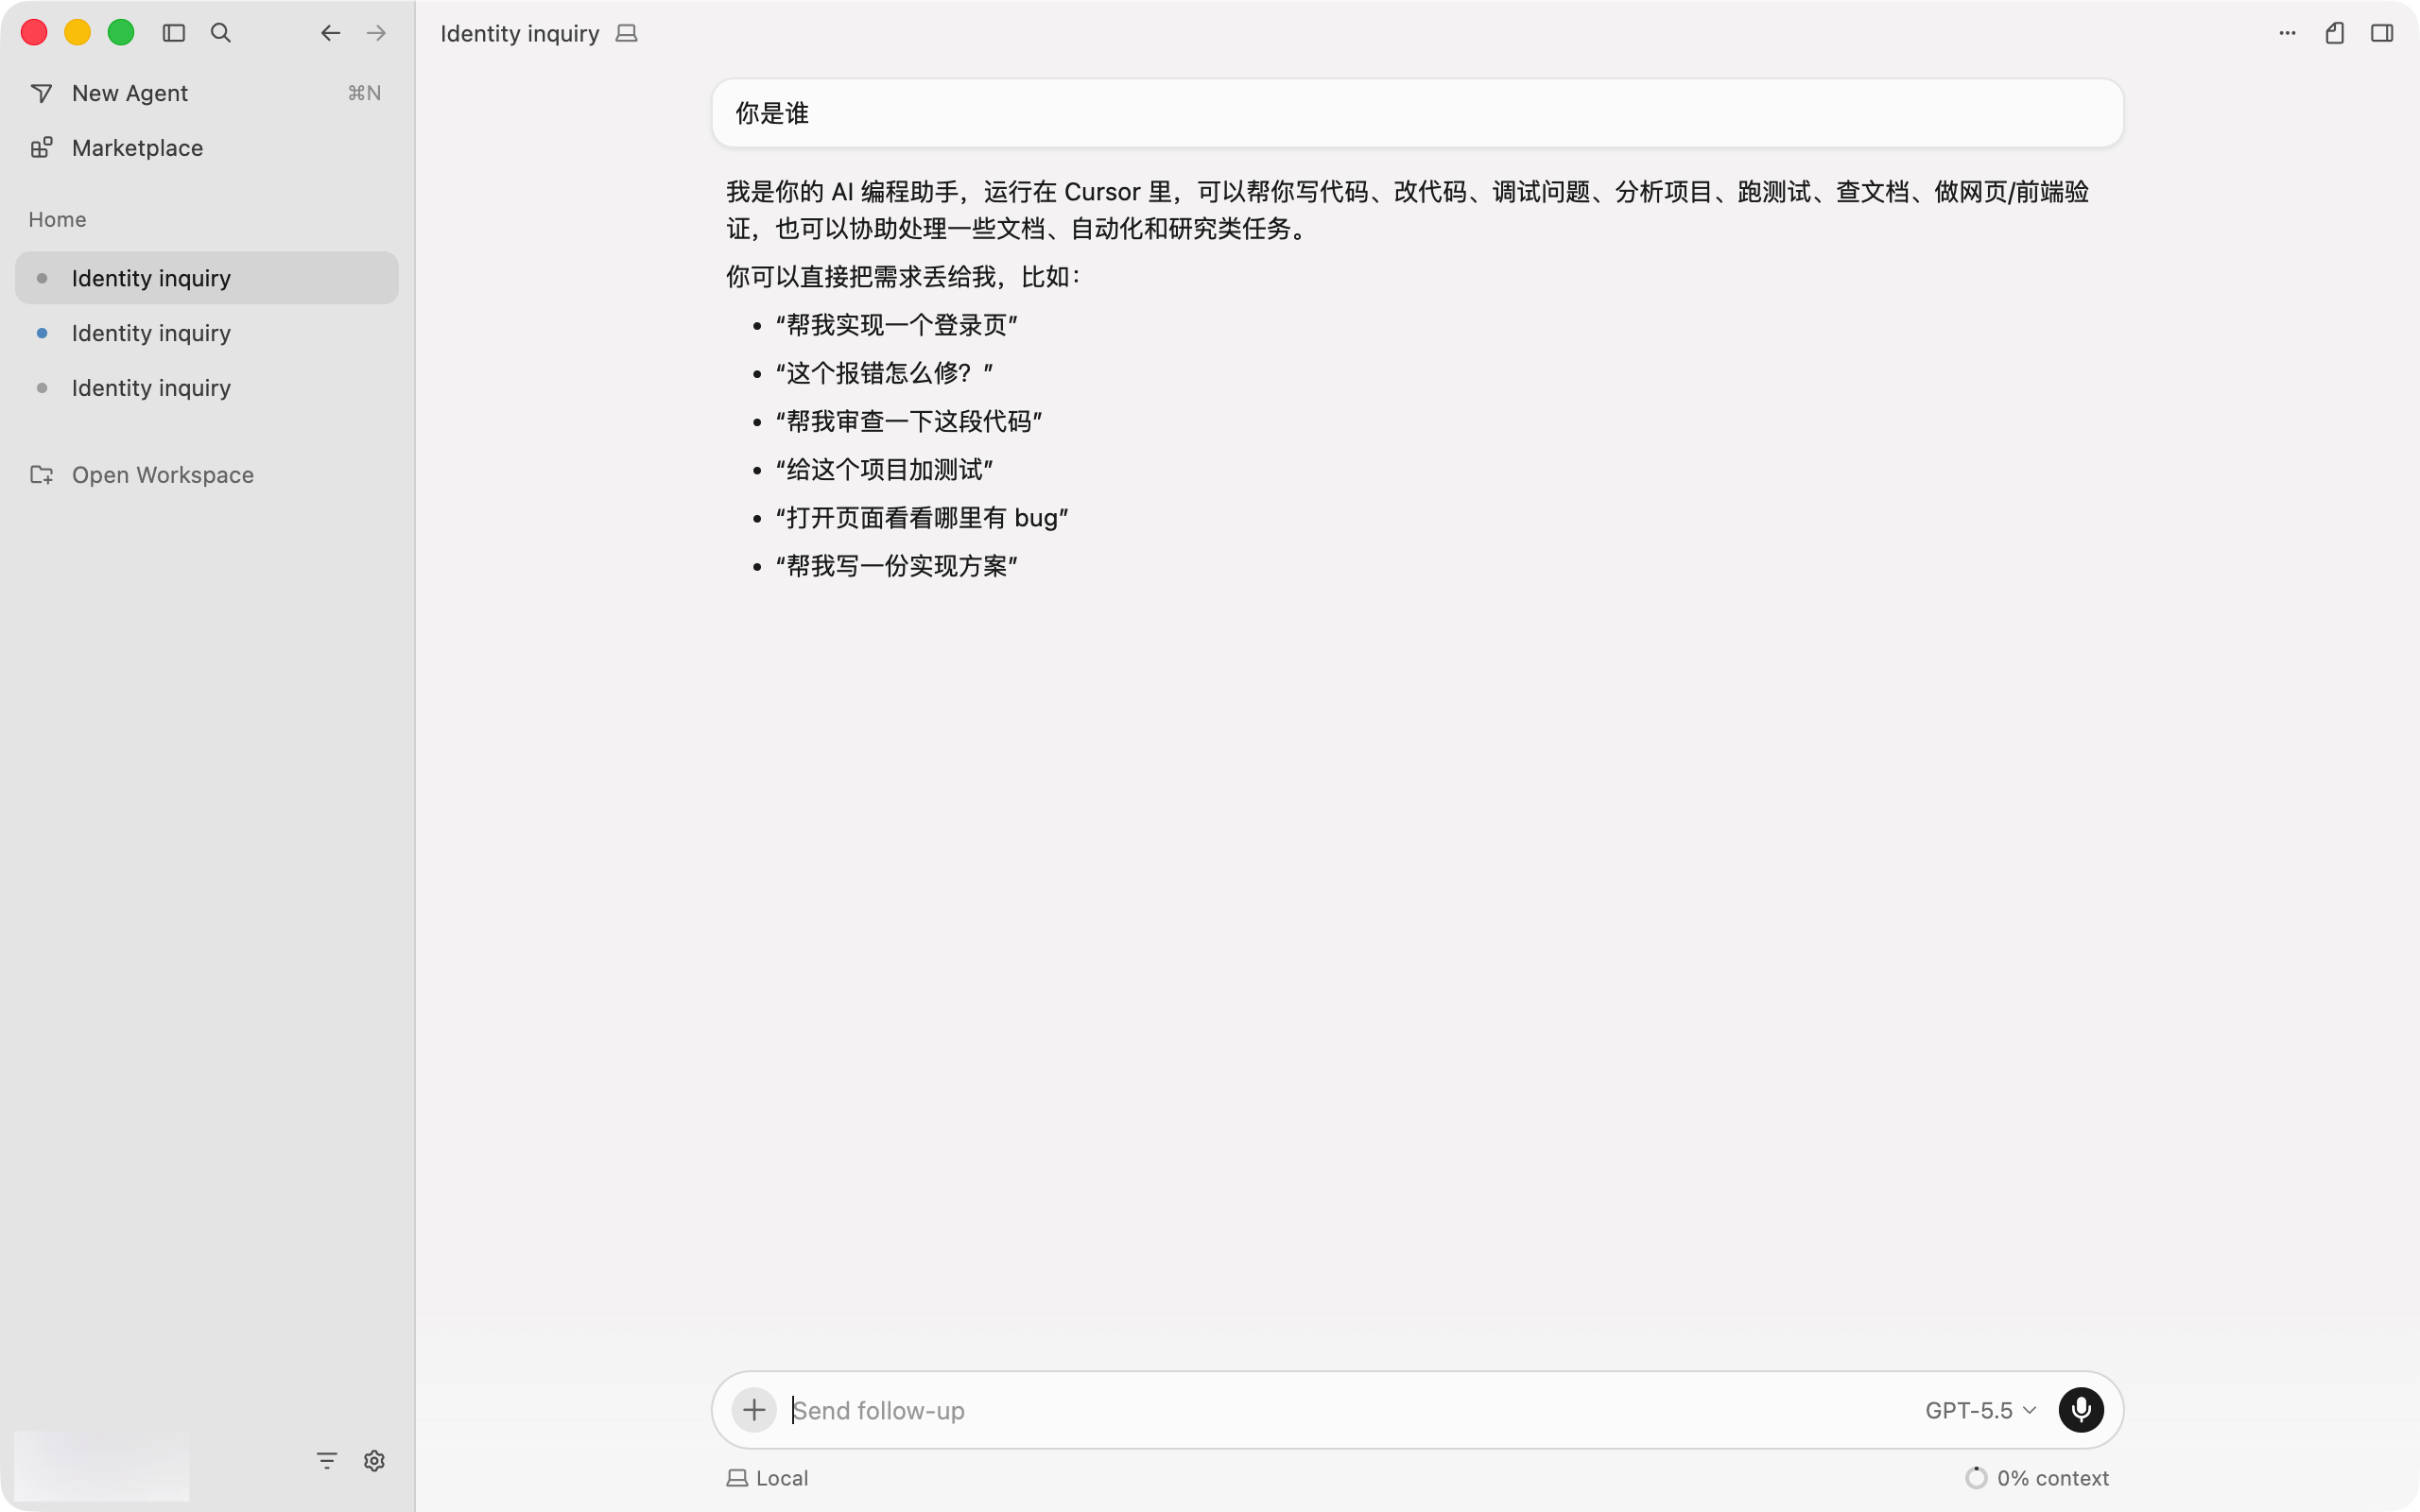Open settings gear icon
The image size is (2420, 1512).
click(375, 1461)
